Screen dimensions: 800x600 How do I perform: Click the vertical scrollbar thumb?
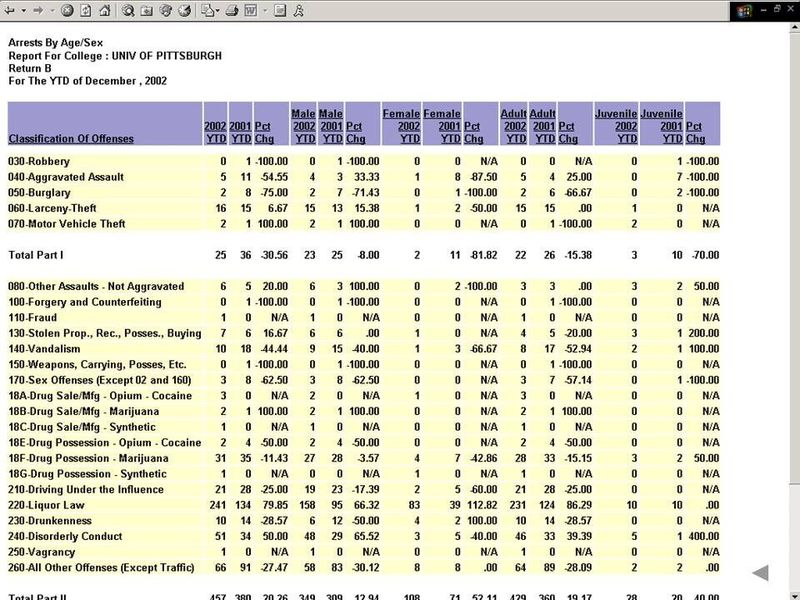coord(794,258)
